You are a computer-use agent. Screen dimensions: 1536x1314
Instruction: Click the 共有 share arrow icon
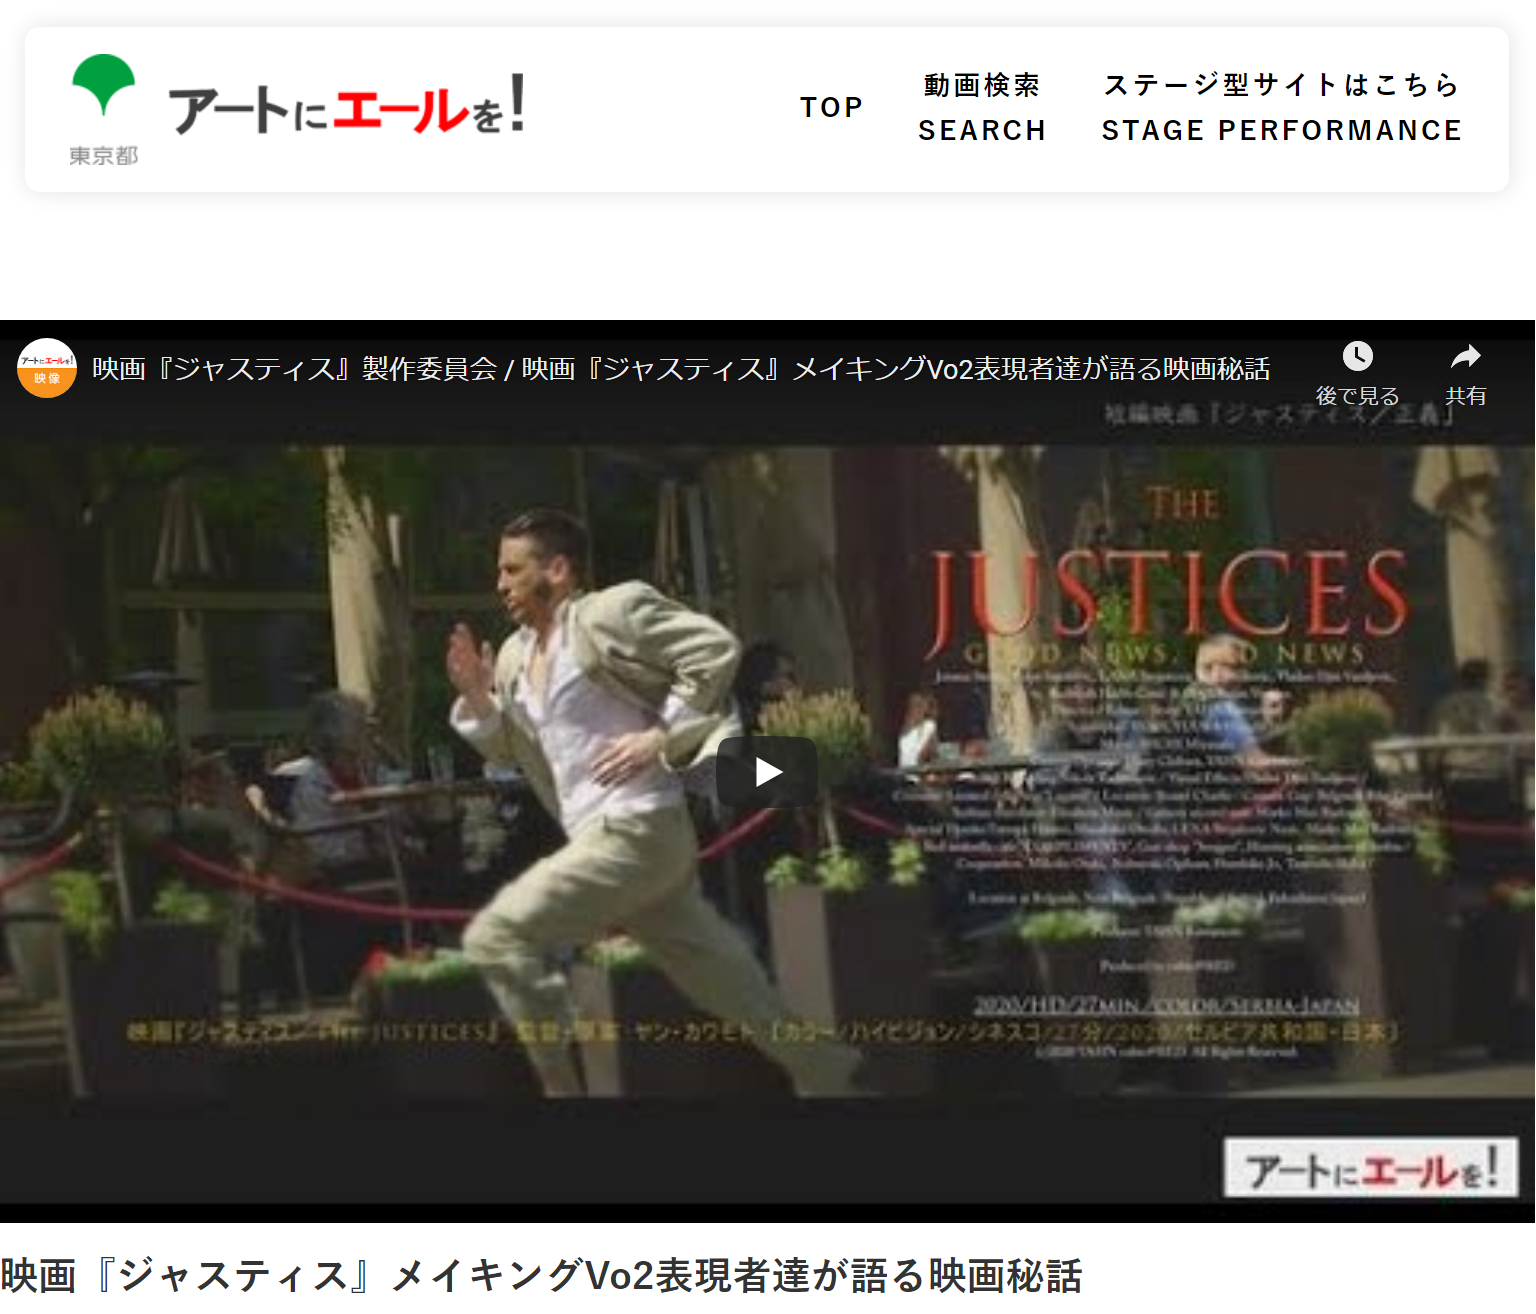1466,357
